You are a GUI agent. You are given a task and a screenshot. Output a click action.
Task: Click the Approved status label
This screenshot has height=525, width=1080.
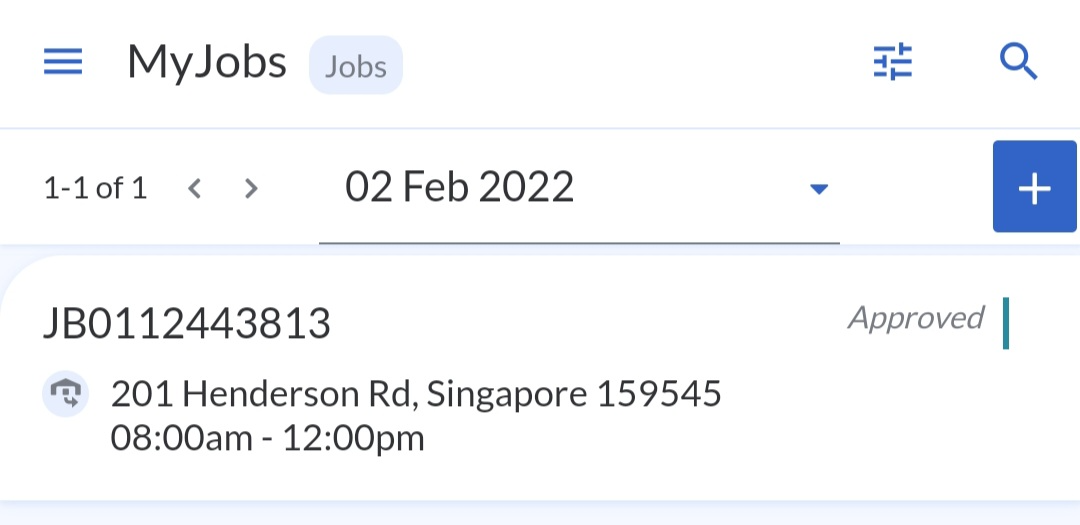(x=916, y=318)
